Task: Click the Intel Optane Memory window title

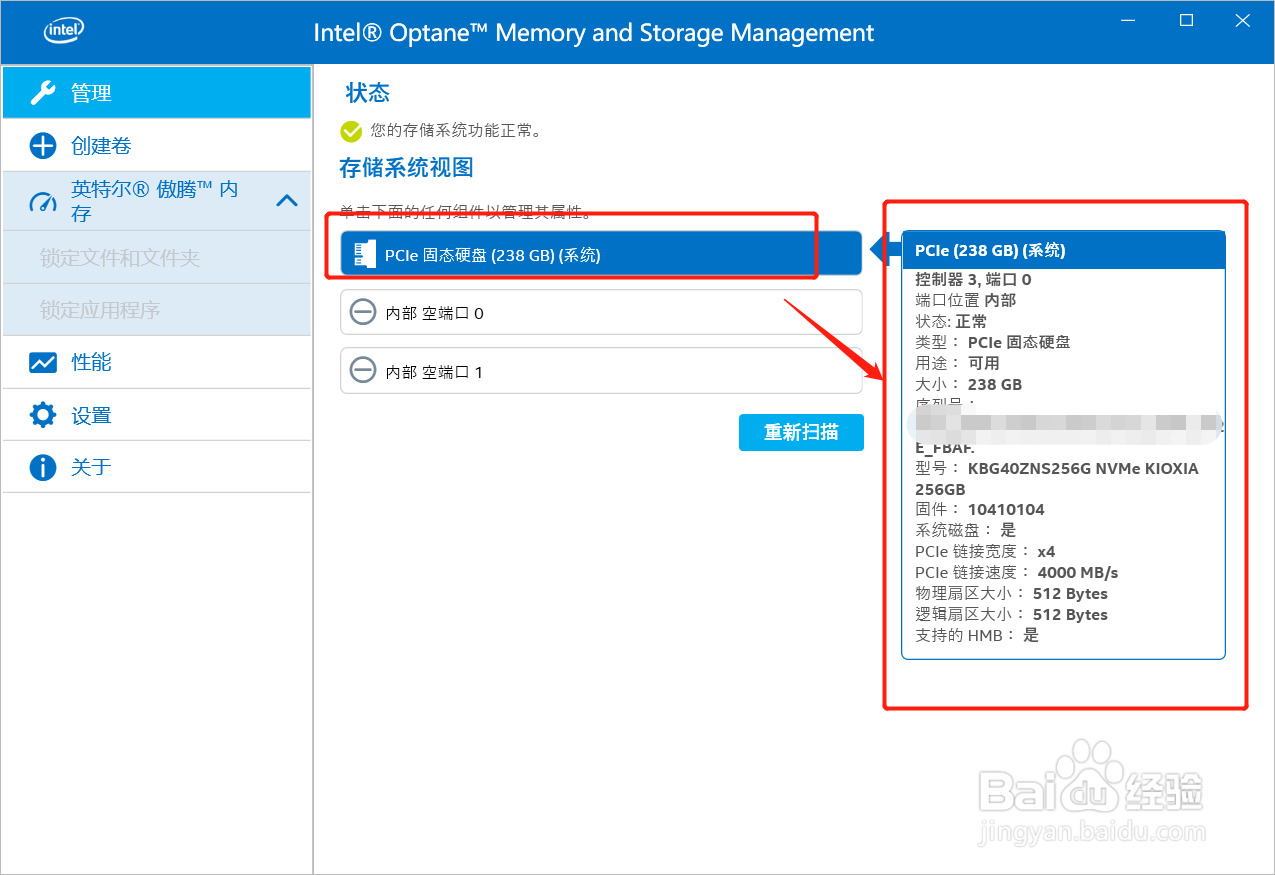Action: [594, 32]
